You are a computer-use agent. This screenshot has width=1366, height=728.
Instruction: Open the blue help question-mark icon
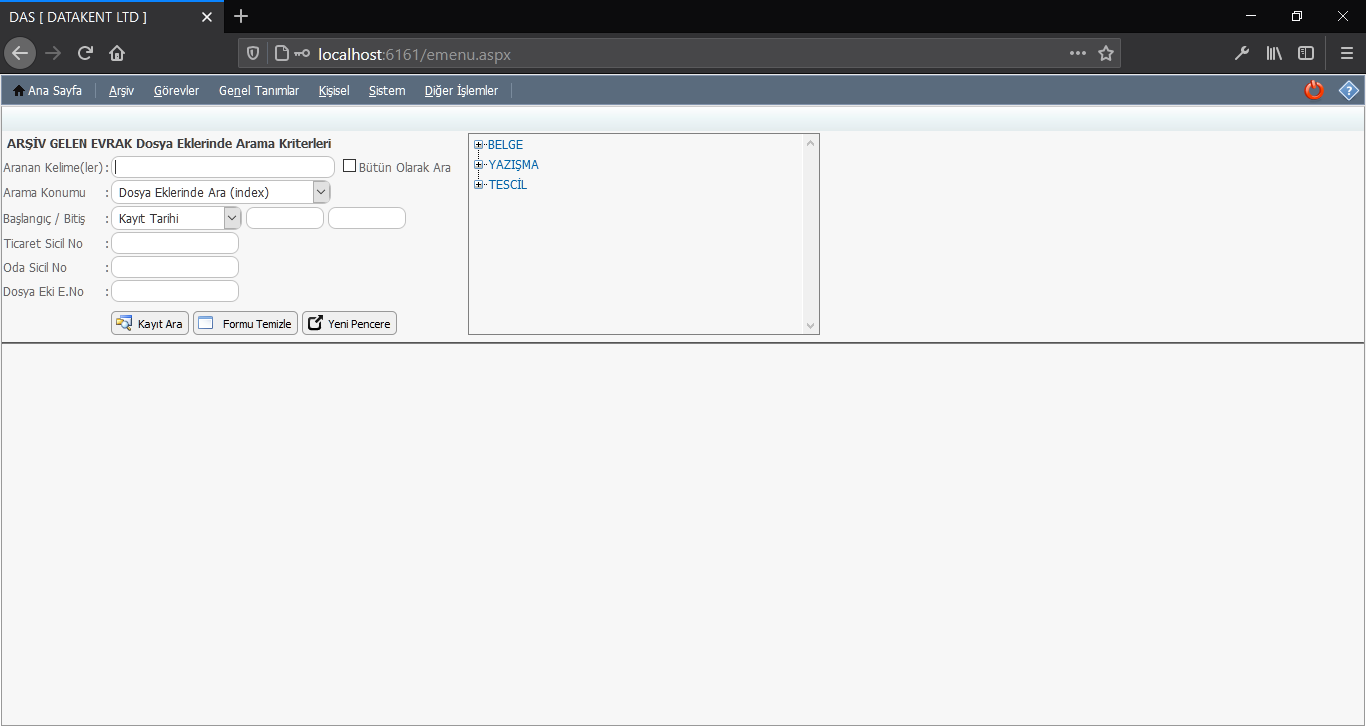[1349, 90]
